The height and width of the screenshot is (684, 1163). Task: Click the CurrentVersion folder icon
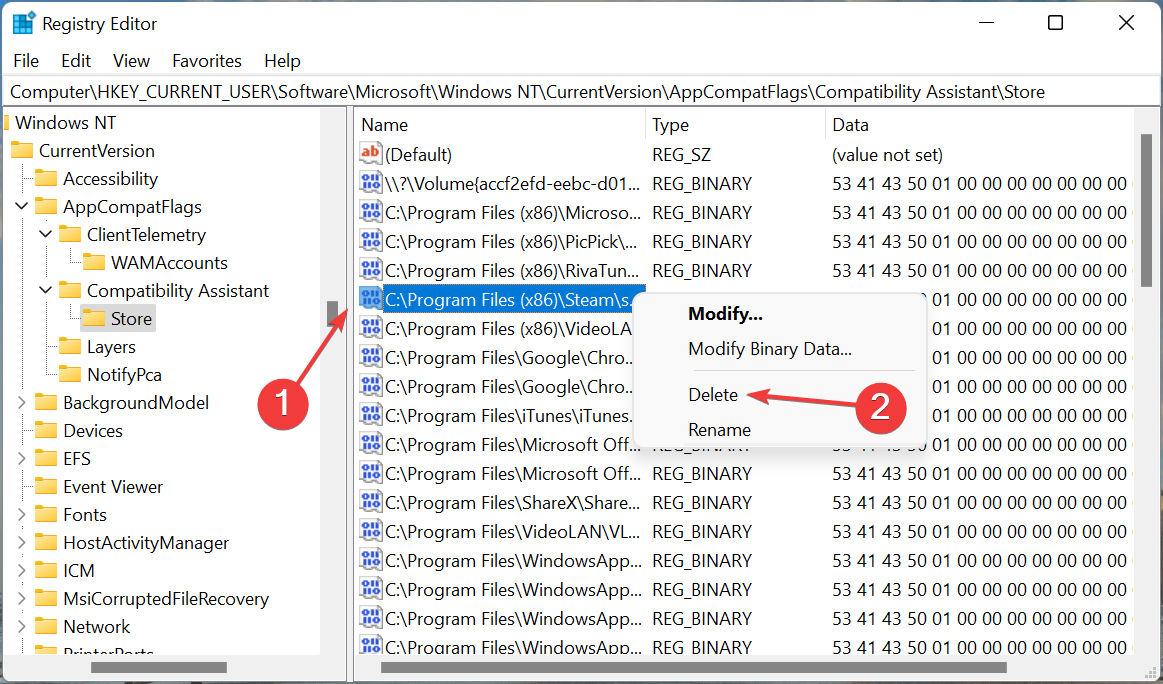(22, 151)
